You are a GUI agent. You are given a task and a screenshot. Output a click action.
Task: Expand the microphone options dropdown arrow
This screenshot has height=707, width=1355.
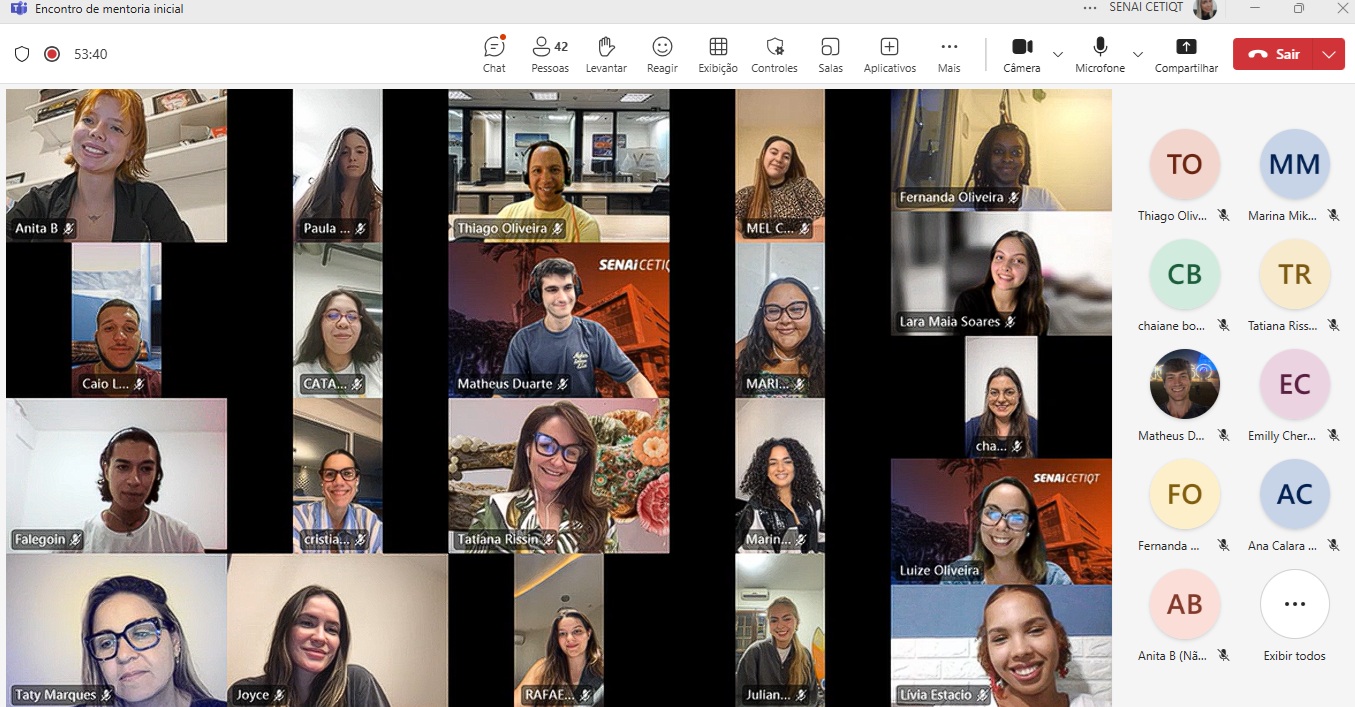pyautogui.click(x=1138, y=54)
